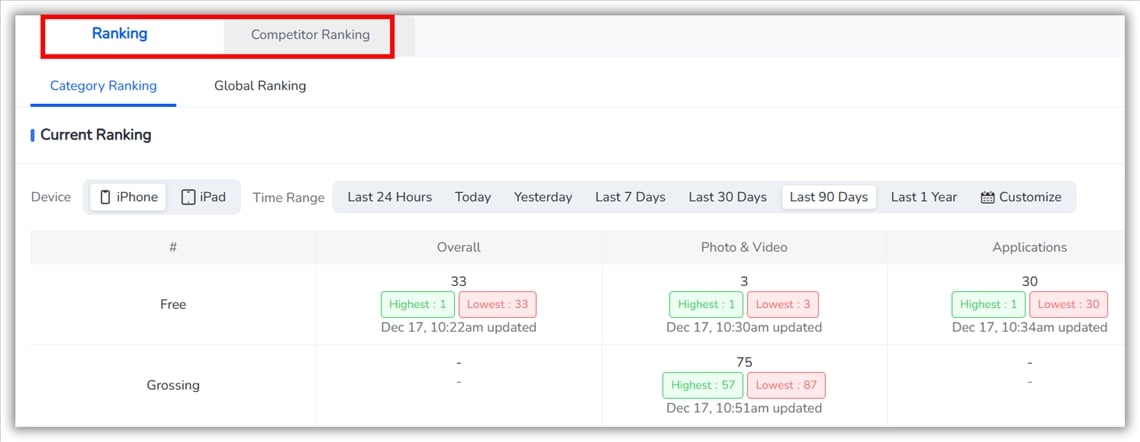Click the Photo & Video column header

tap(744, 247)
